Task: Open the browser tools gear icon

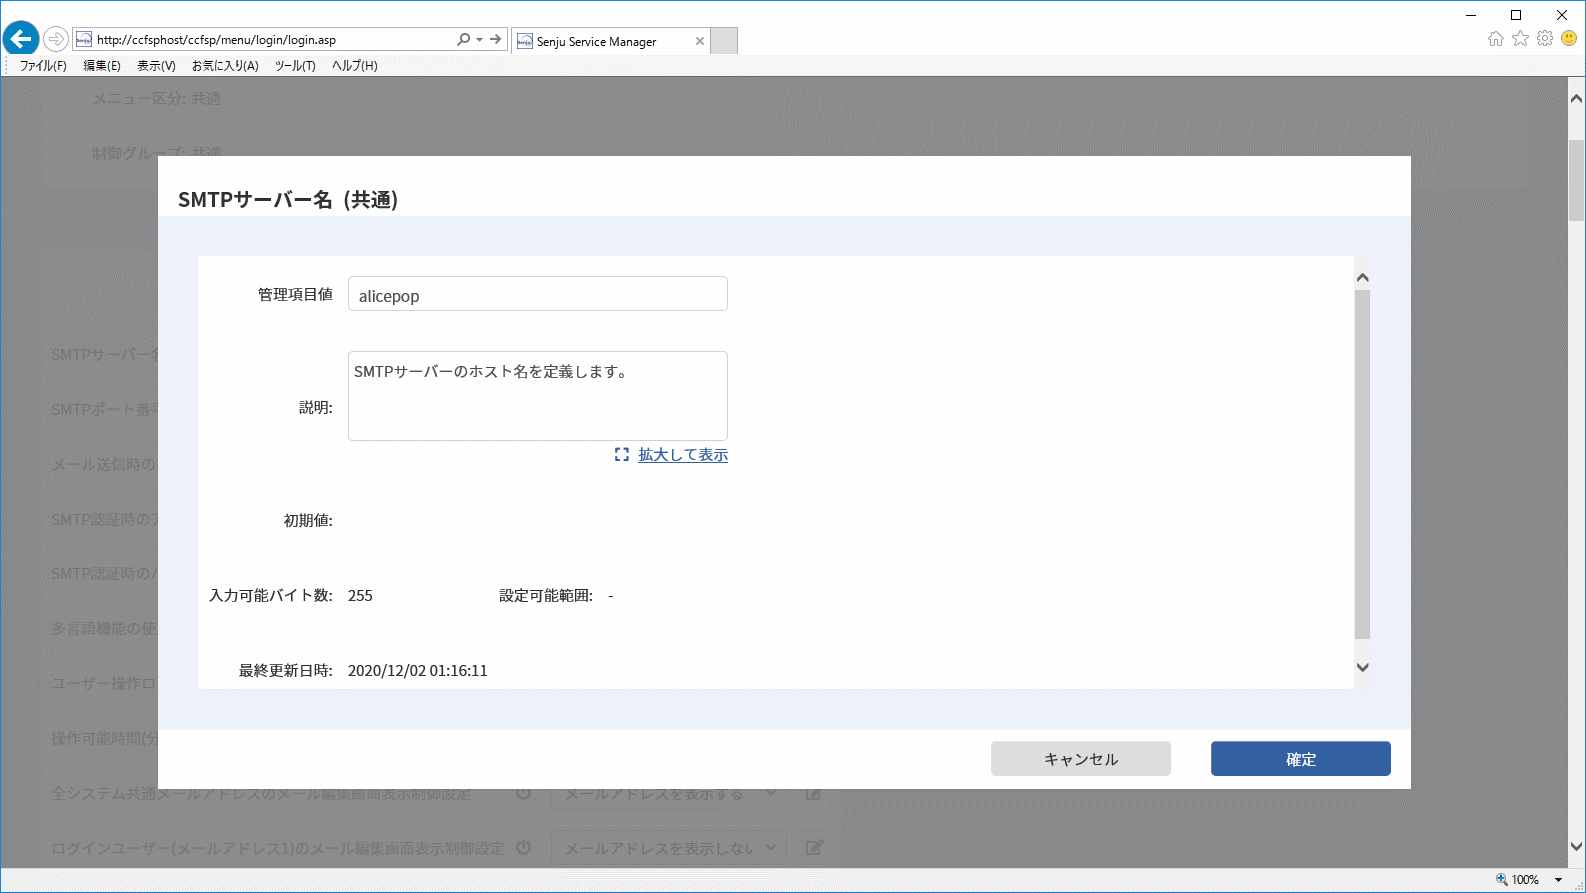Action: click(1545, 39)
